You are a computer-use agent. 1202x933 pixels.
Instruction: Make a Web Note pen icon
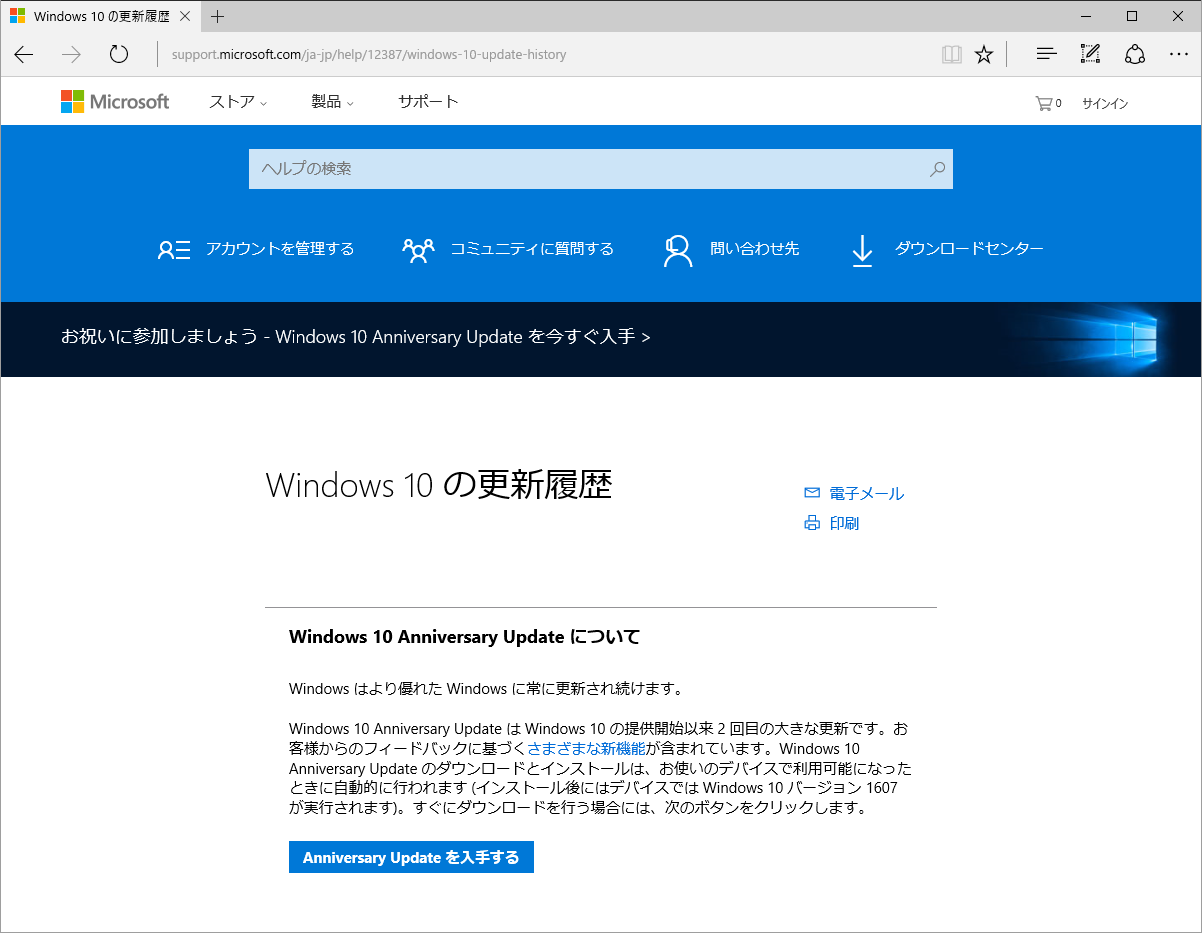coord(1090,54)
